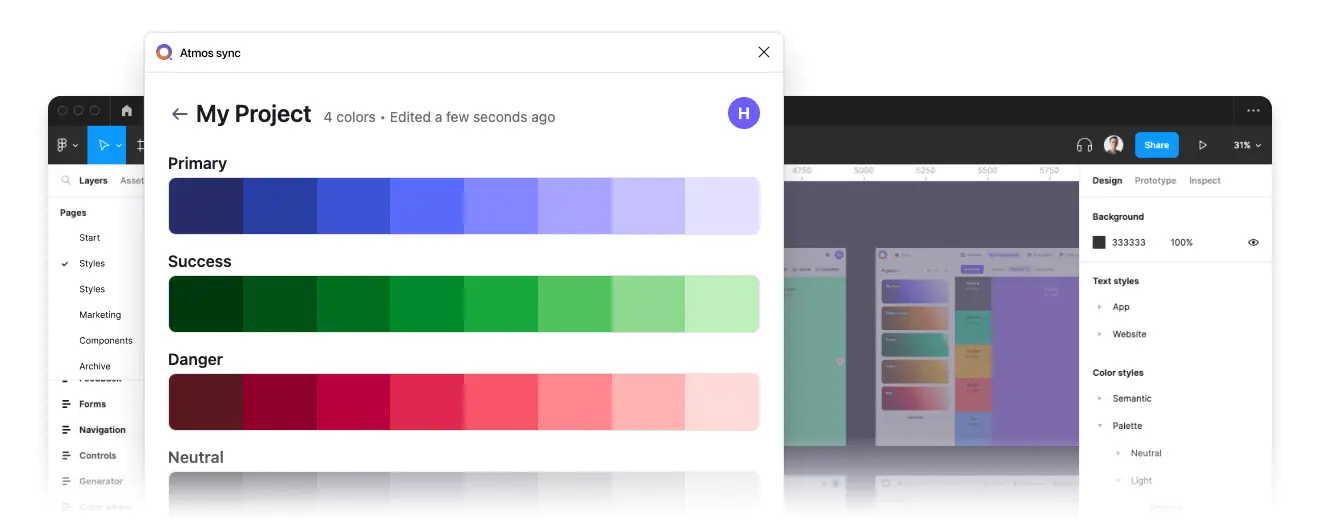Toggle background visibility eye icon

click(1253, 242)
